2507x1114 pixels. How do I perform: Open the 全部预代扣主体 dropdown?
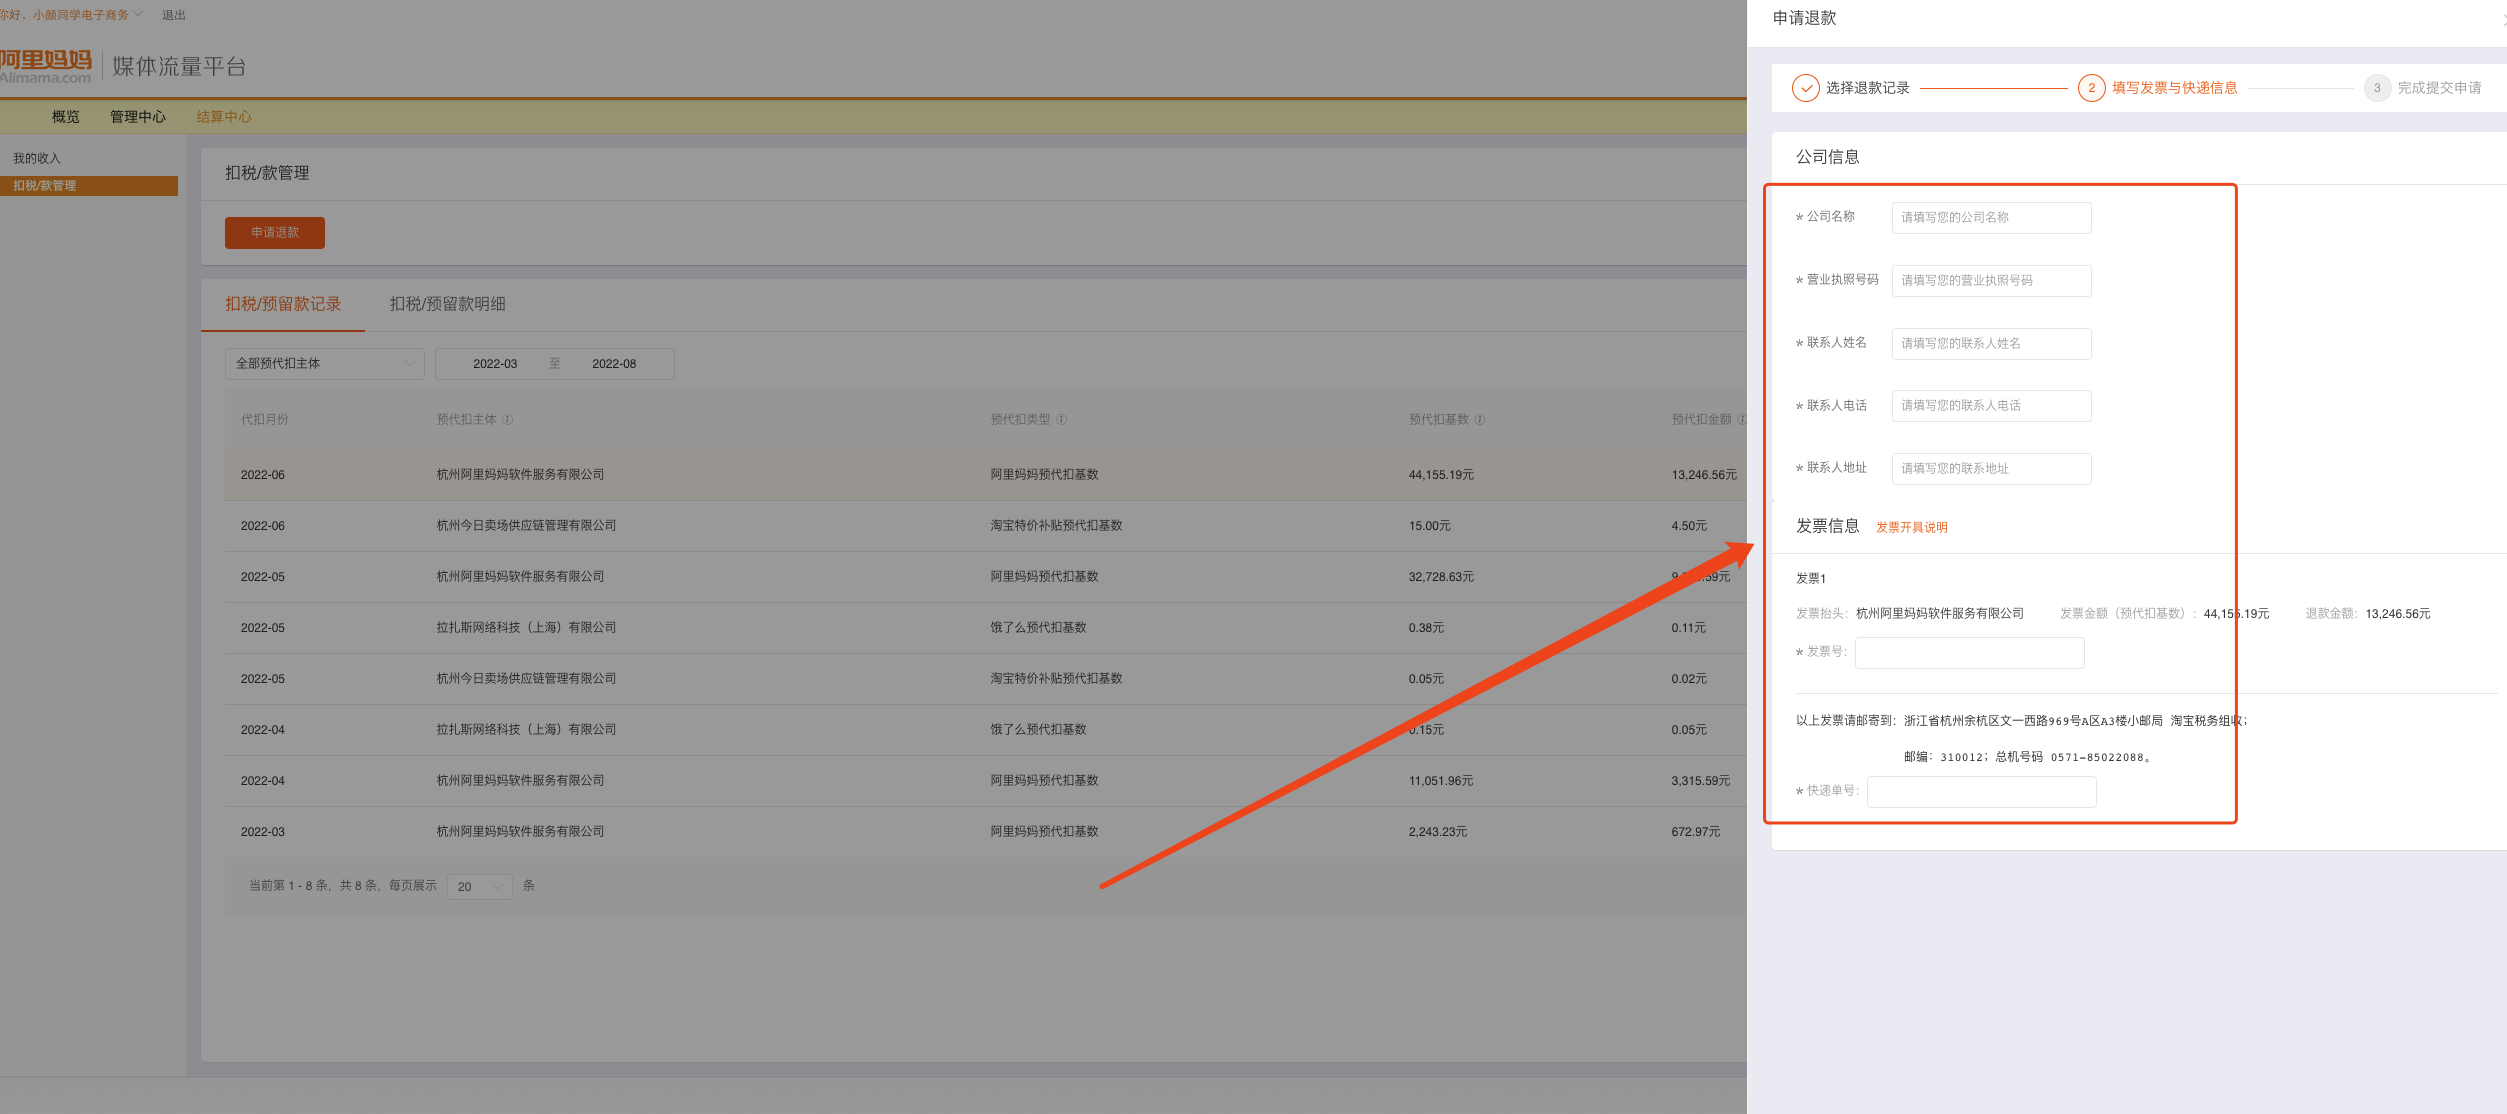325,364
